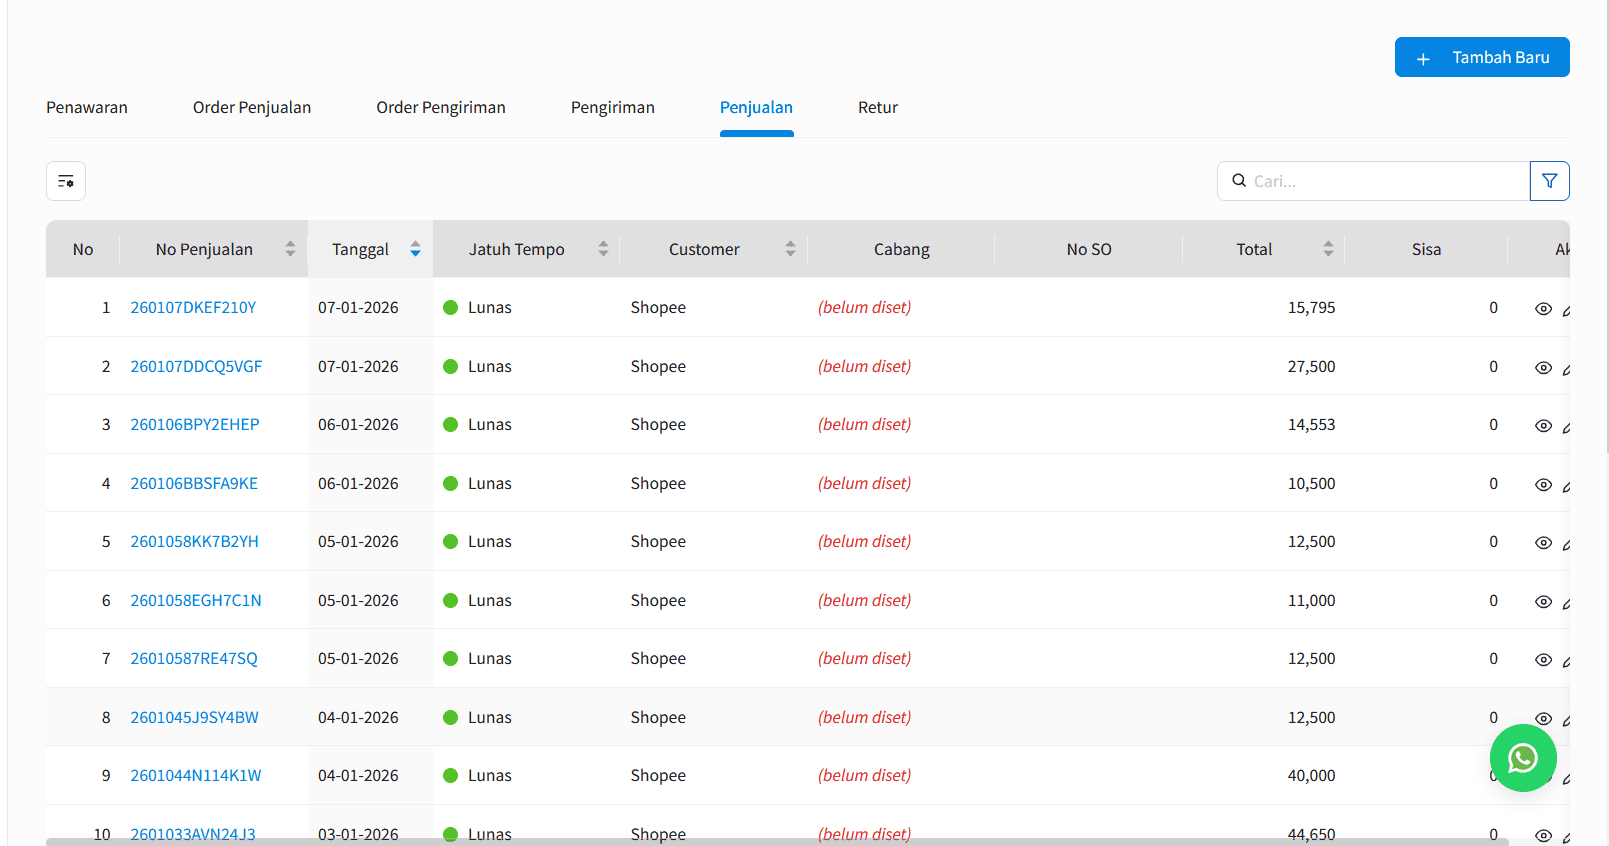Click eye icon for row 5
The width and height of the screenshot is (1609, 846).
[1543, 543]
